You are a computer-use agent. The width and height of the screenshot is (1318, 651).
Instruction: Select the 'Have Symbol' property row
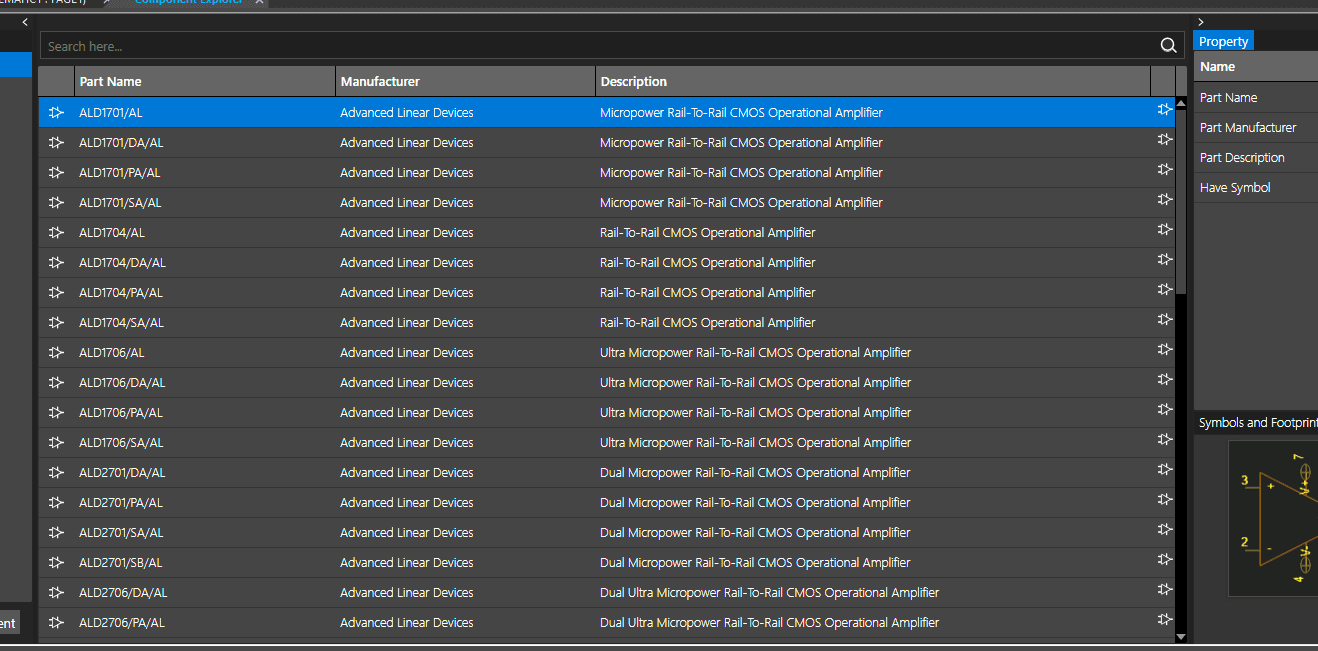[x=1256, y=187]
